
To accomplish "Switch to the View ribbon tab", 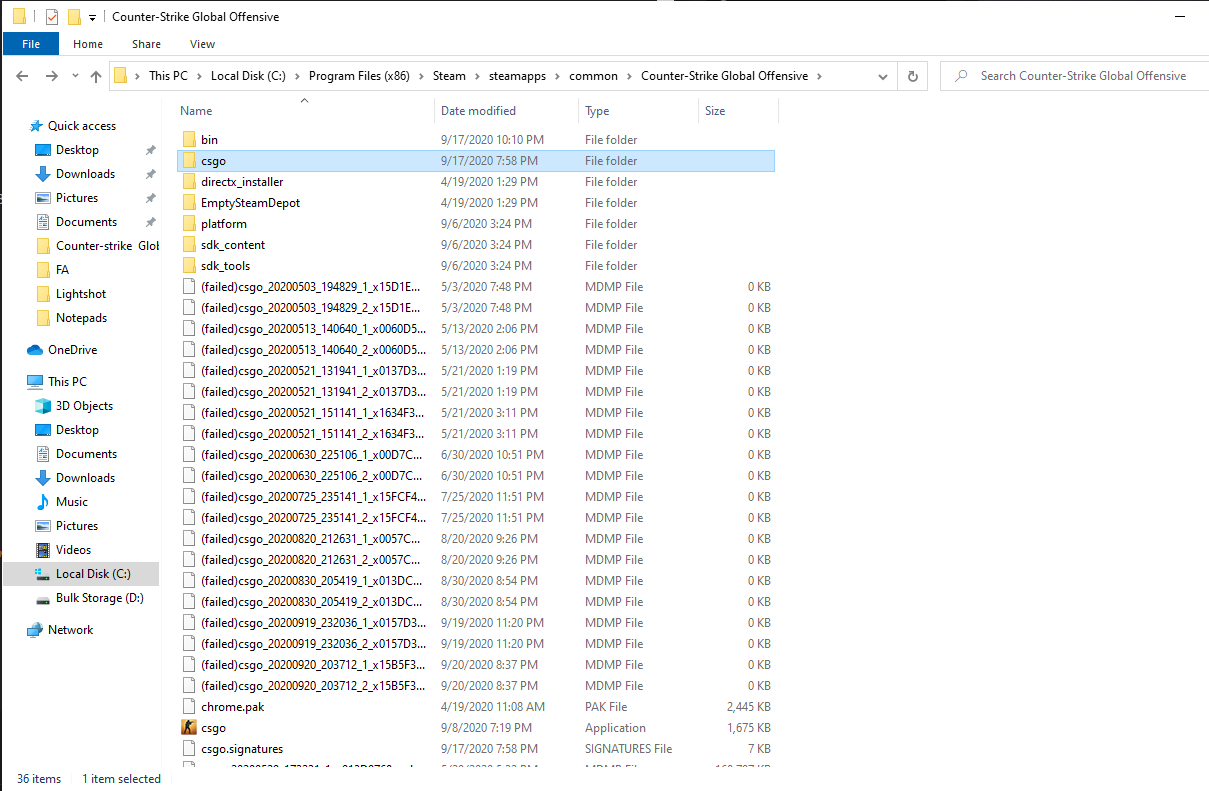I will [x=202, y=44].
